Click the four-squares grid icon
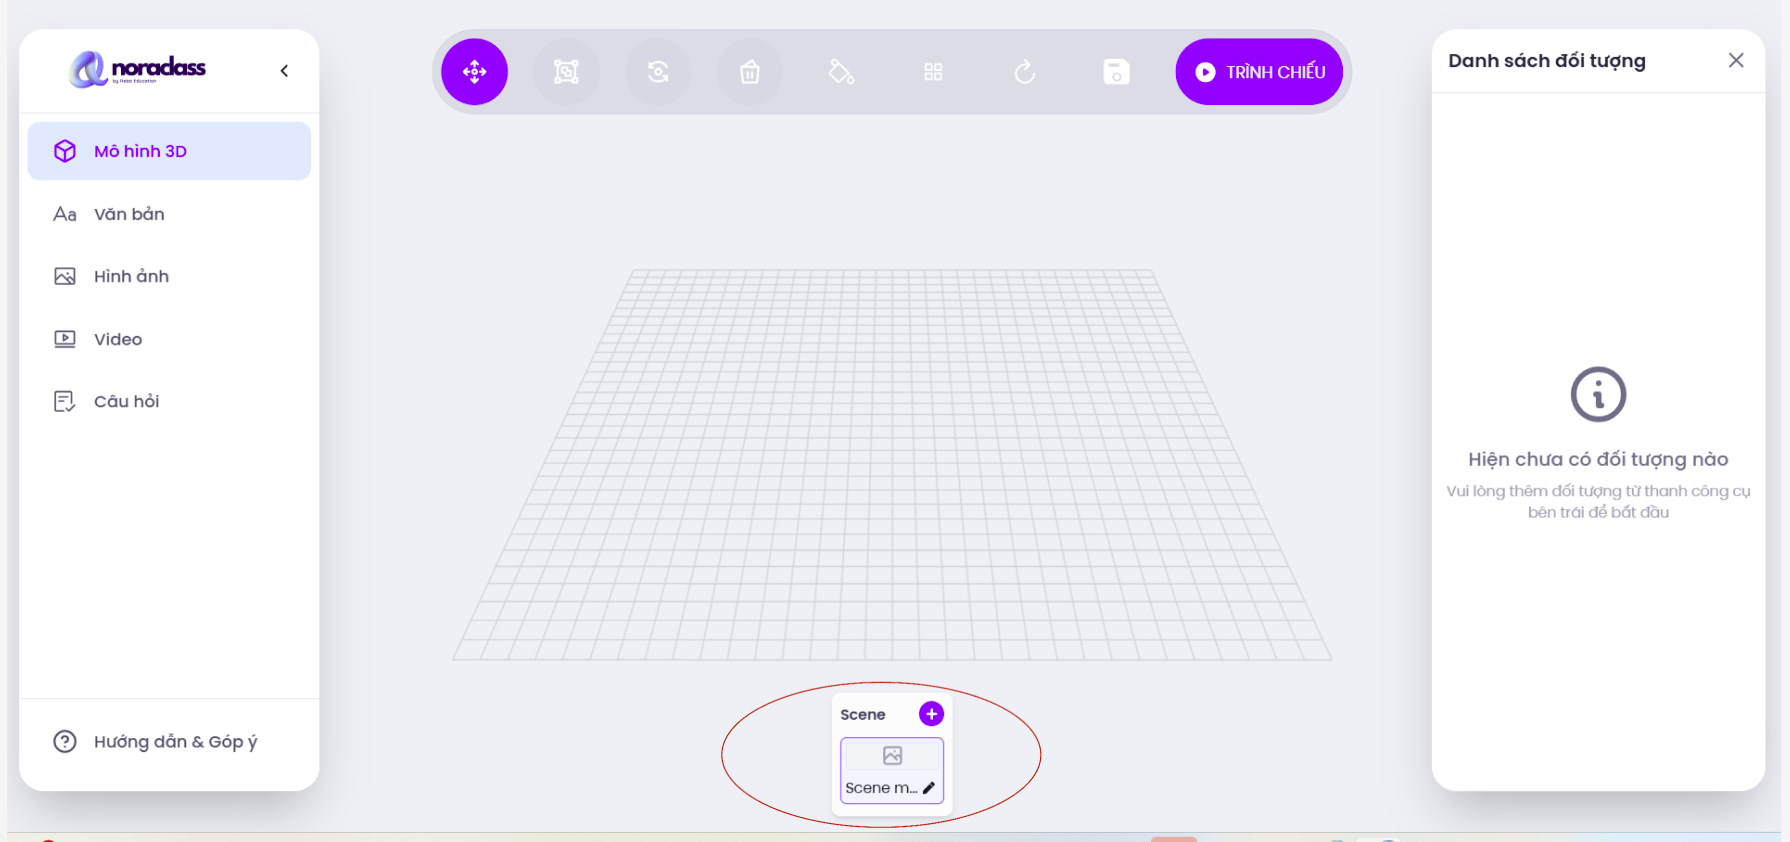This screenshot has width=1790, height=842. click(x=933, y=72)
